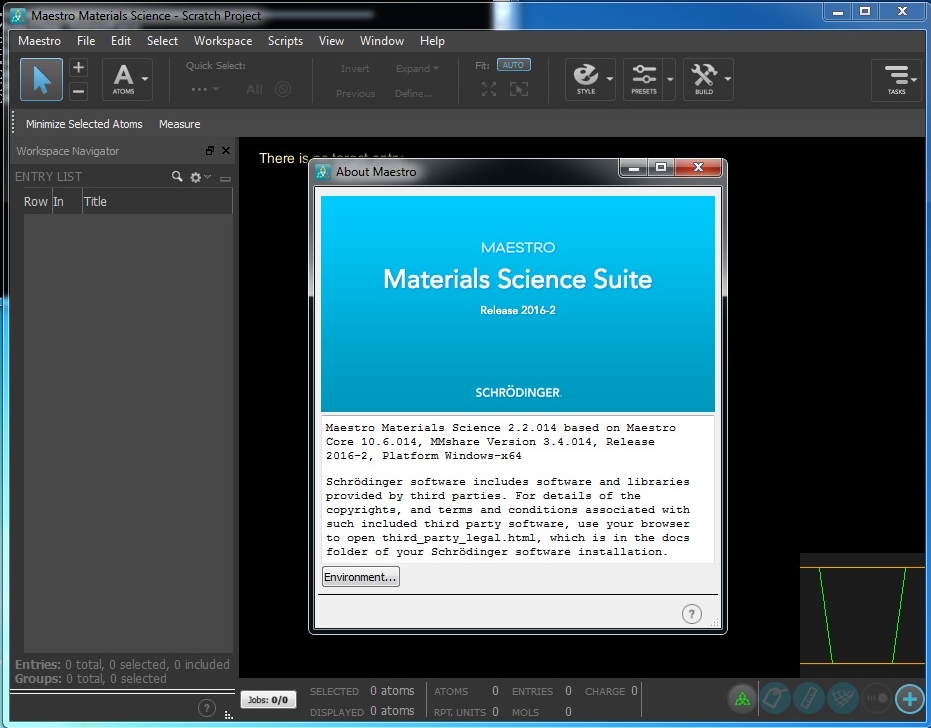Open the Tasks menu icon
The width and height of the screenshot is (931, 728).
897,79
